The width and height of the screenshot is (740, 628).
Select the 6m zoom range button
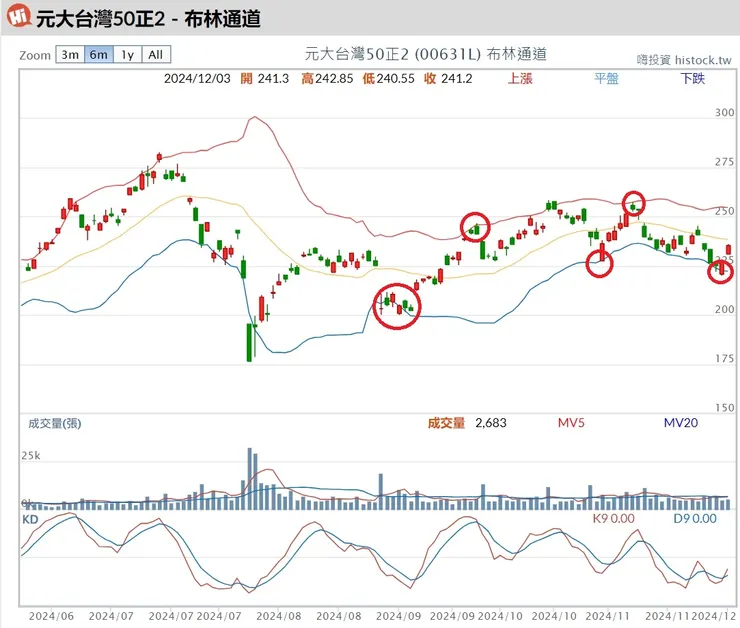[x=99, y=55]
